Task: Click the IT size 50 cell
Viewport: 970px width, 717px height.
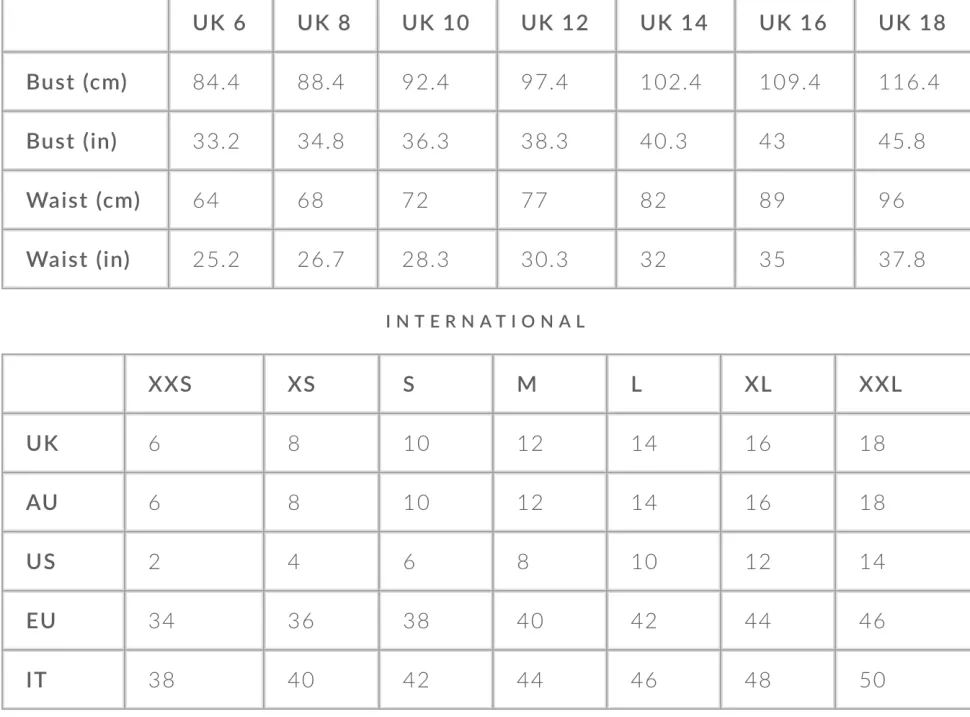Action: pyautogui.click(x=872, y=680)
